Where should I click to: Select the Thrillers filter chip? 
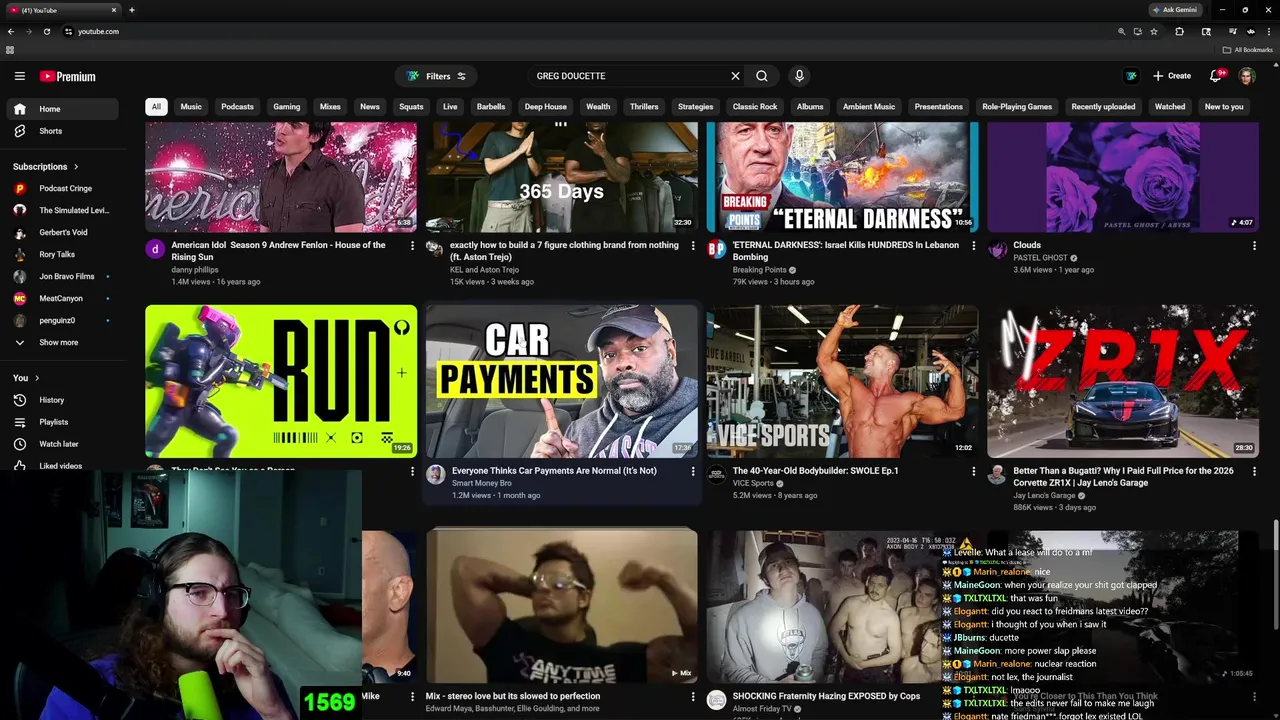tap(644, 106)
